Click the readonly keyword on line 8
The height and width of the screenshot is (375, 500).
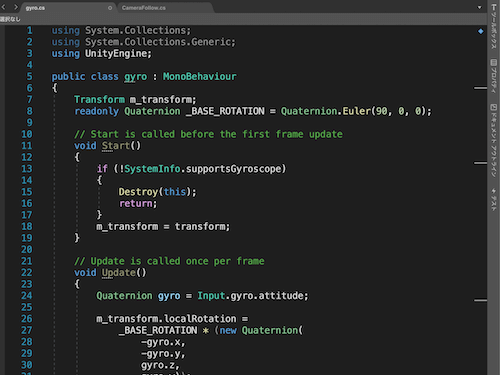click(x=96, y=111)
